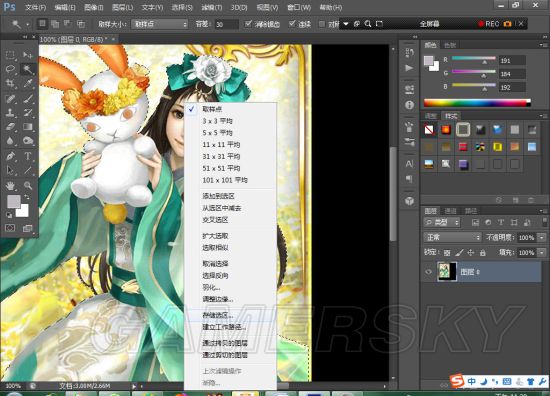Viewport: 550px width, 396px height.
Task: Open the status bar document info arrow
Action: coord(133,386)
